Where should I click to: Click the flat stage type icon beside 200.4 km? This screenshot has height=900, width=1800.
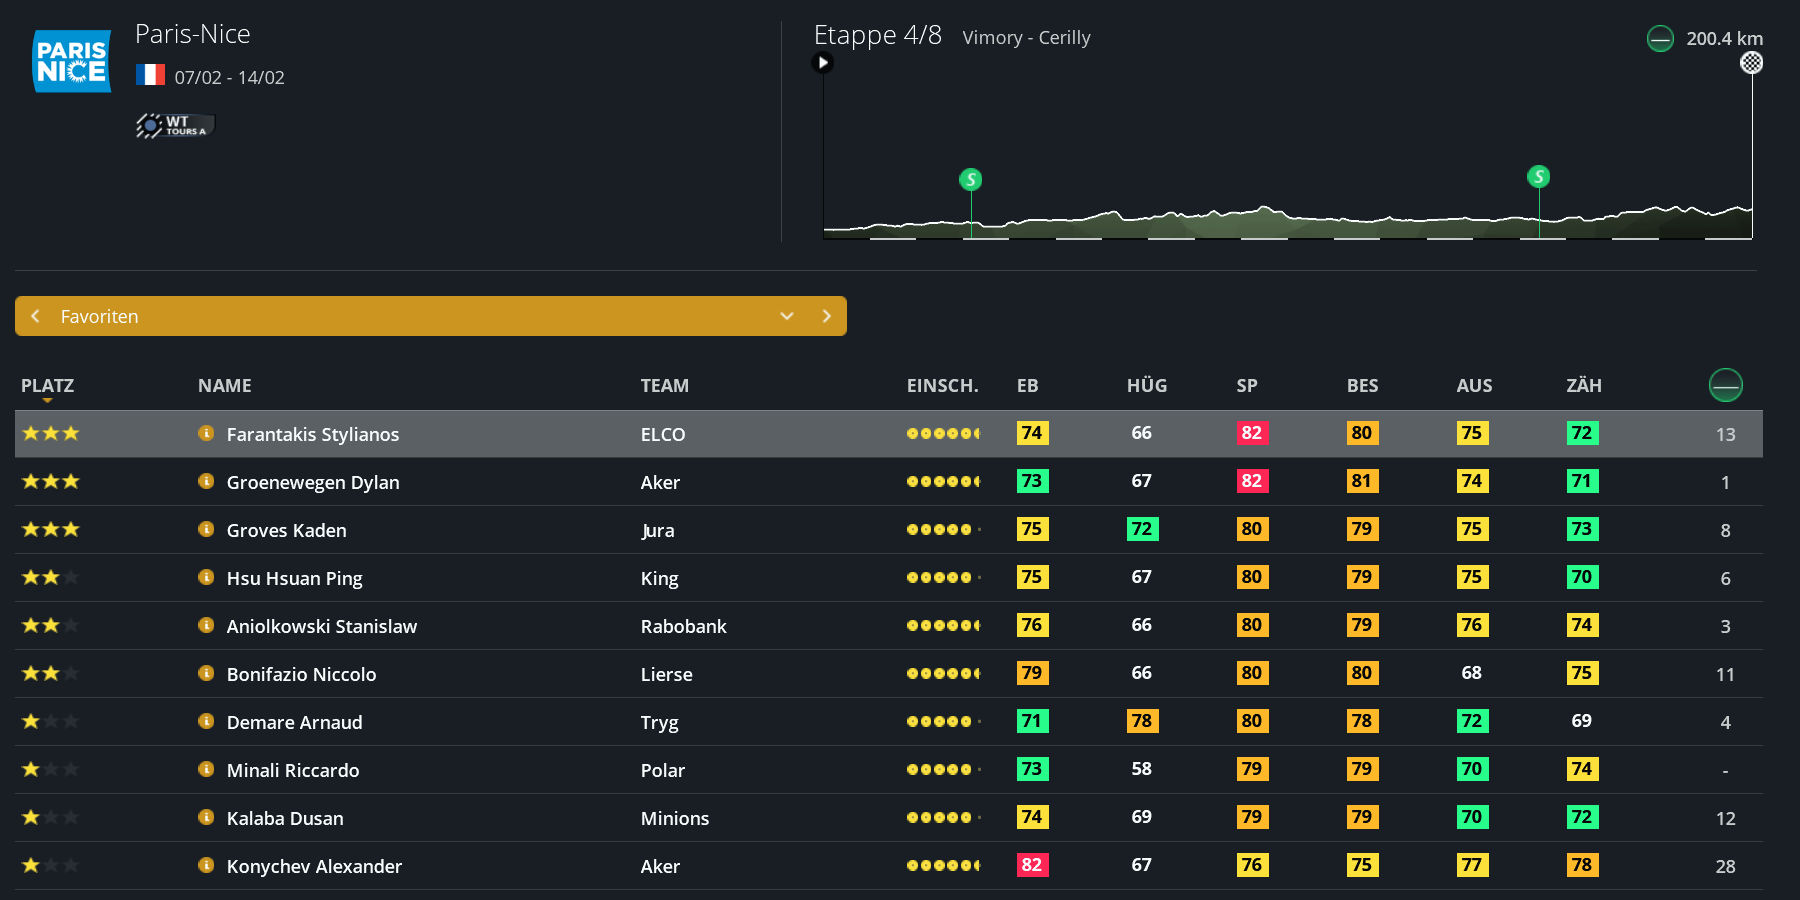(1660, 39)
